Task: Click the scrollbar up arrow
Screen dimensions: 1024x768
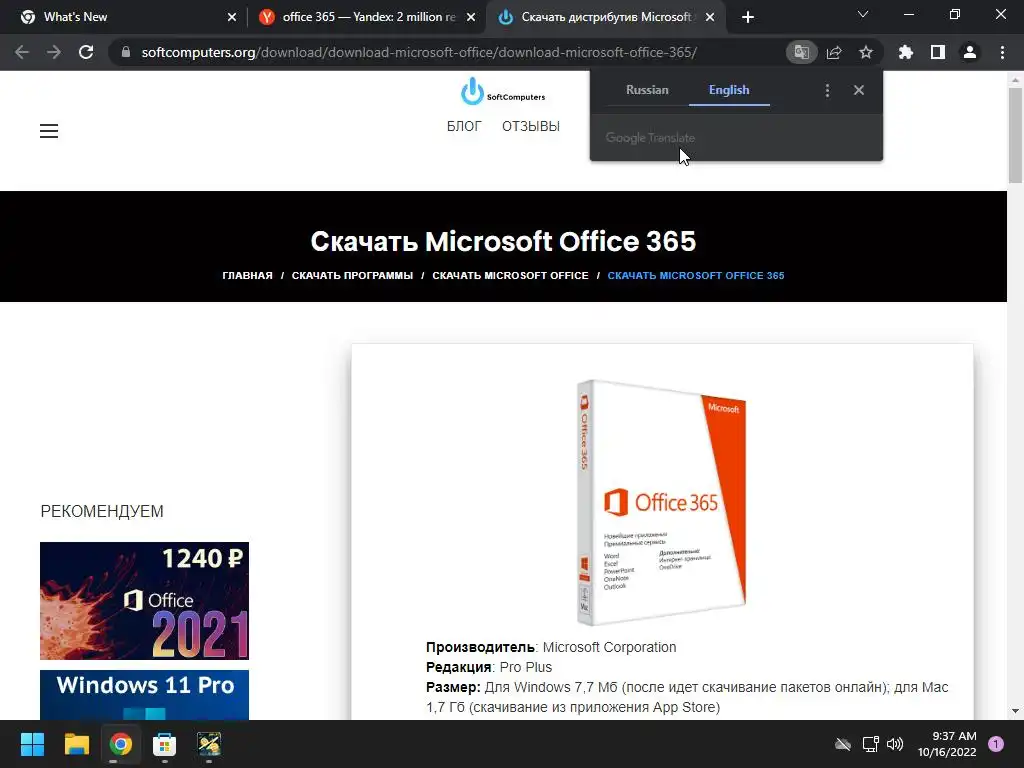Action: (1015, 80)
